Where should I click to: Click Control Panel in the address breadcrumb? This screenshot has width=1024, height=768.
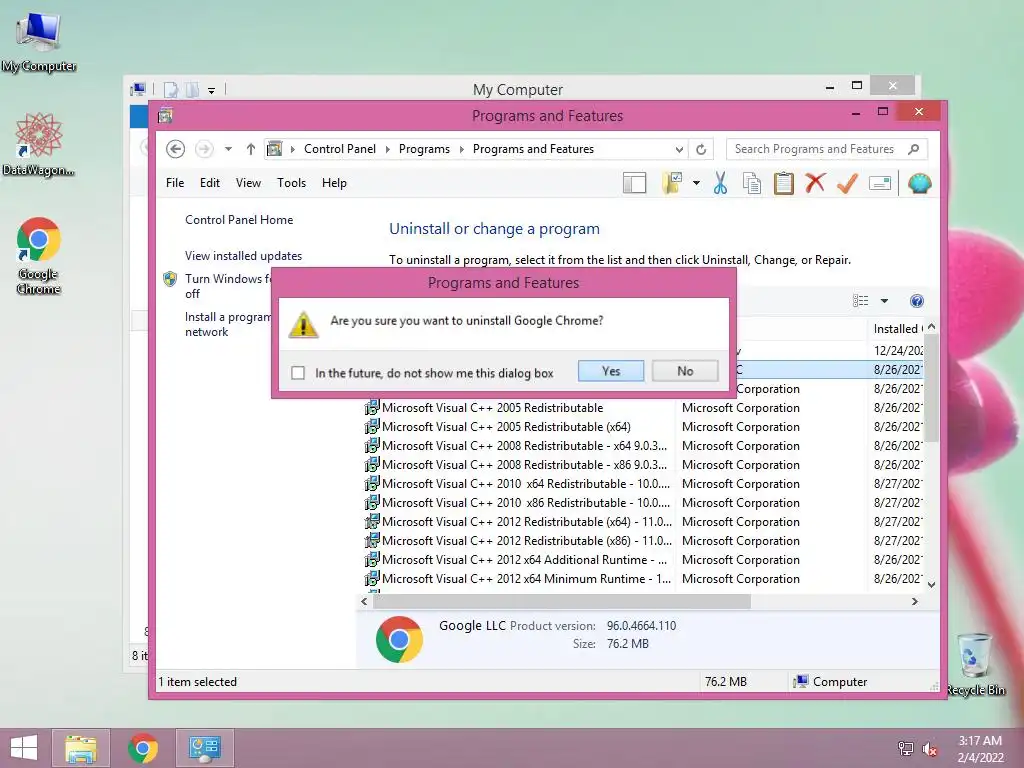tap(340, 149)
